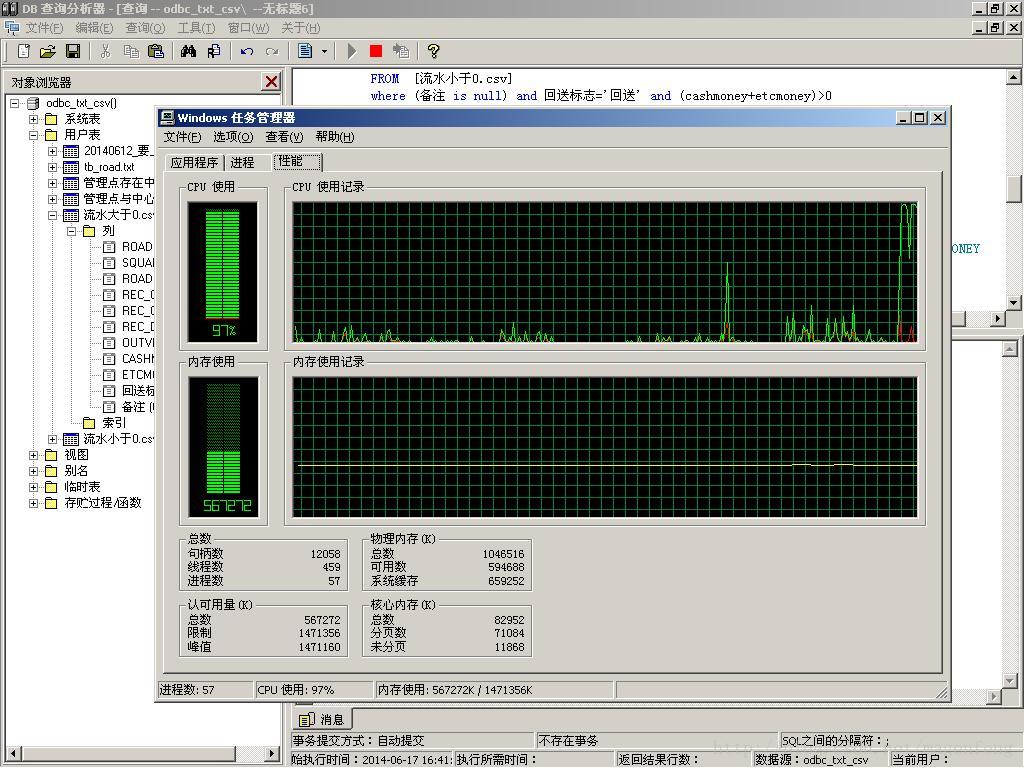Click the Copy toolbar icon
This screenshot has width=1024, height=768.
(131, 51)
